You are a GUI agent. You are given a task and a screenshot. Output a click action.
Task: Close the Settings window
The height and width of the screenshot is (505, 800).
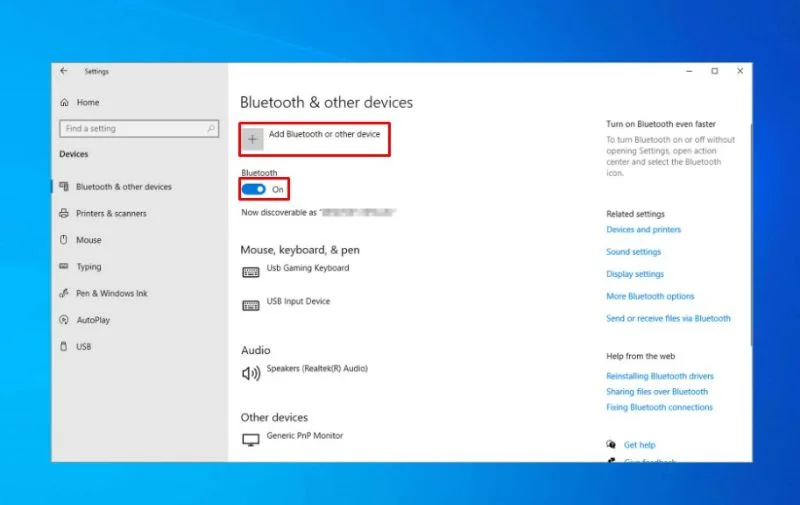tap(740, 71)
